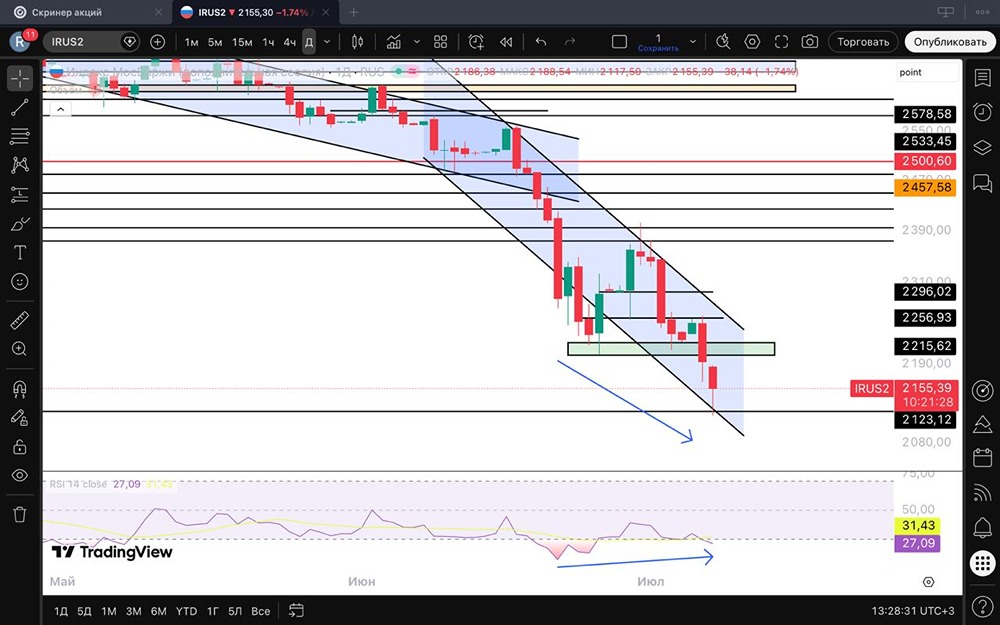Open the alerts alarm-clock panel icon
1000x625 pixels.
[x=982, y=112]
